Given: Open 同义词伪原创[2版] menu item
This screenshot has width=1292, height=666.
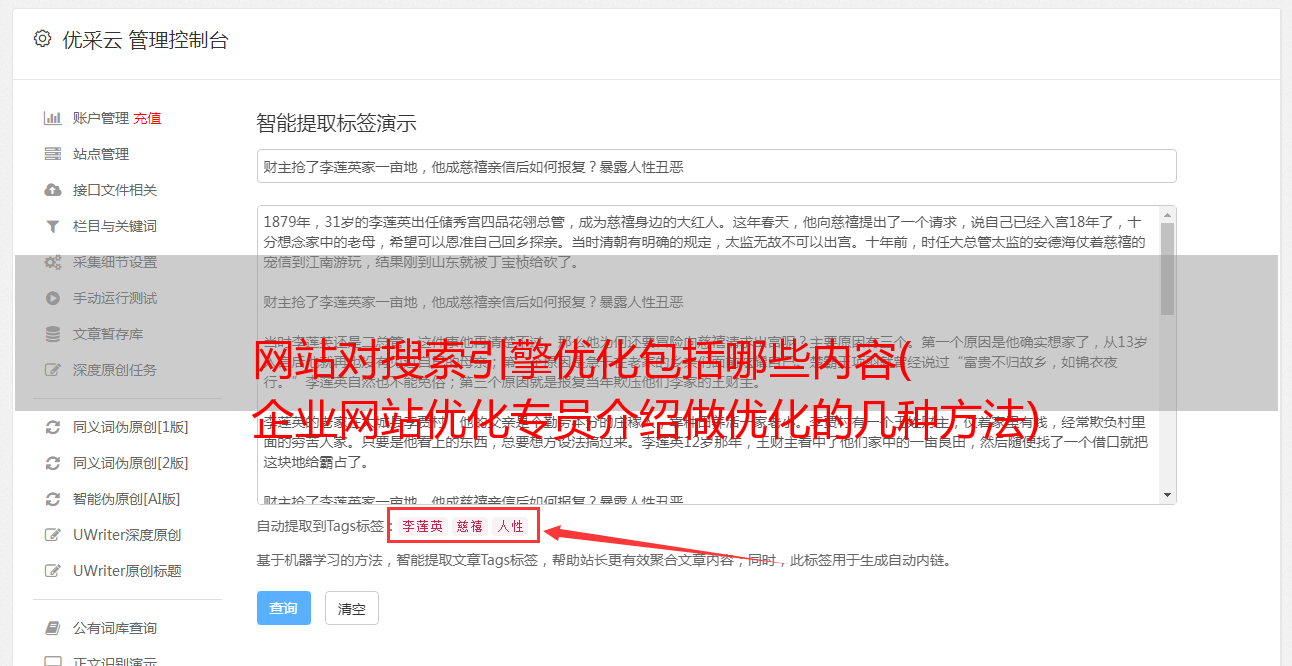Looking at the screenshot, I should point(130,463).
